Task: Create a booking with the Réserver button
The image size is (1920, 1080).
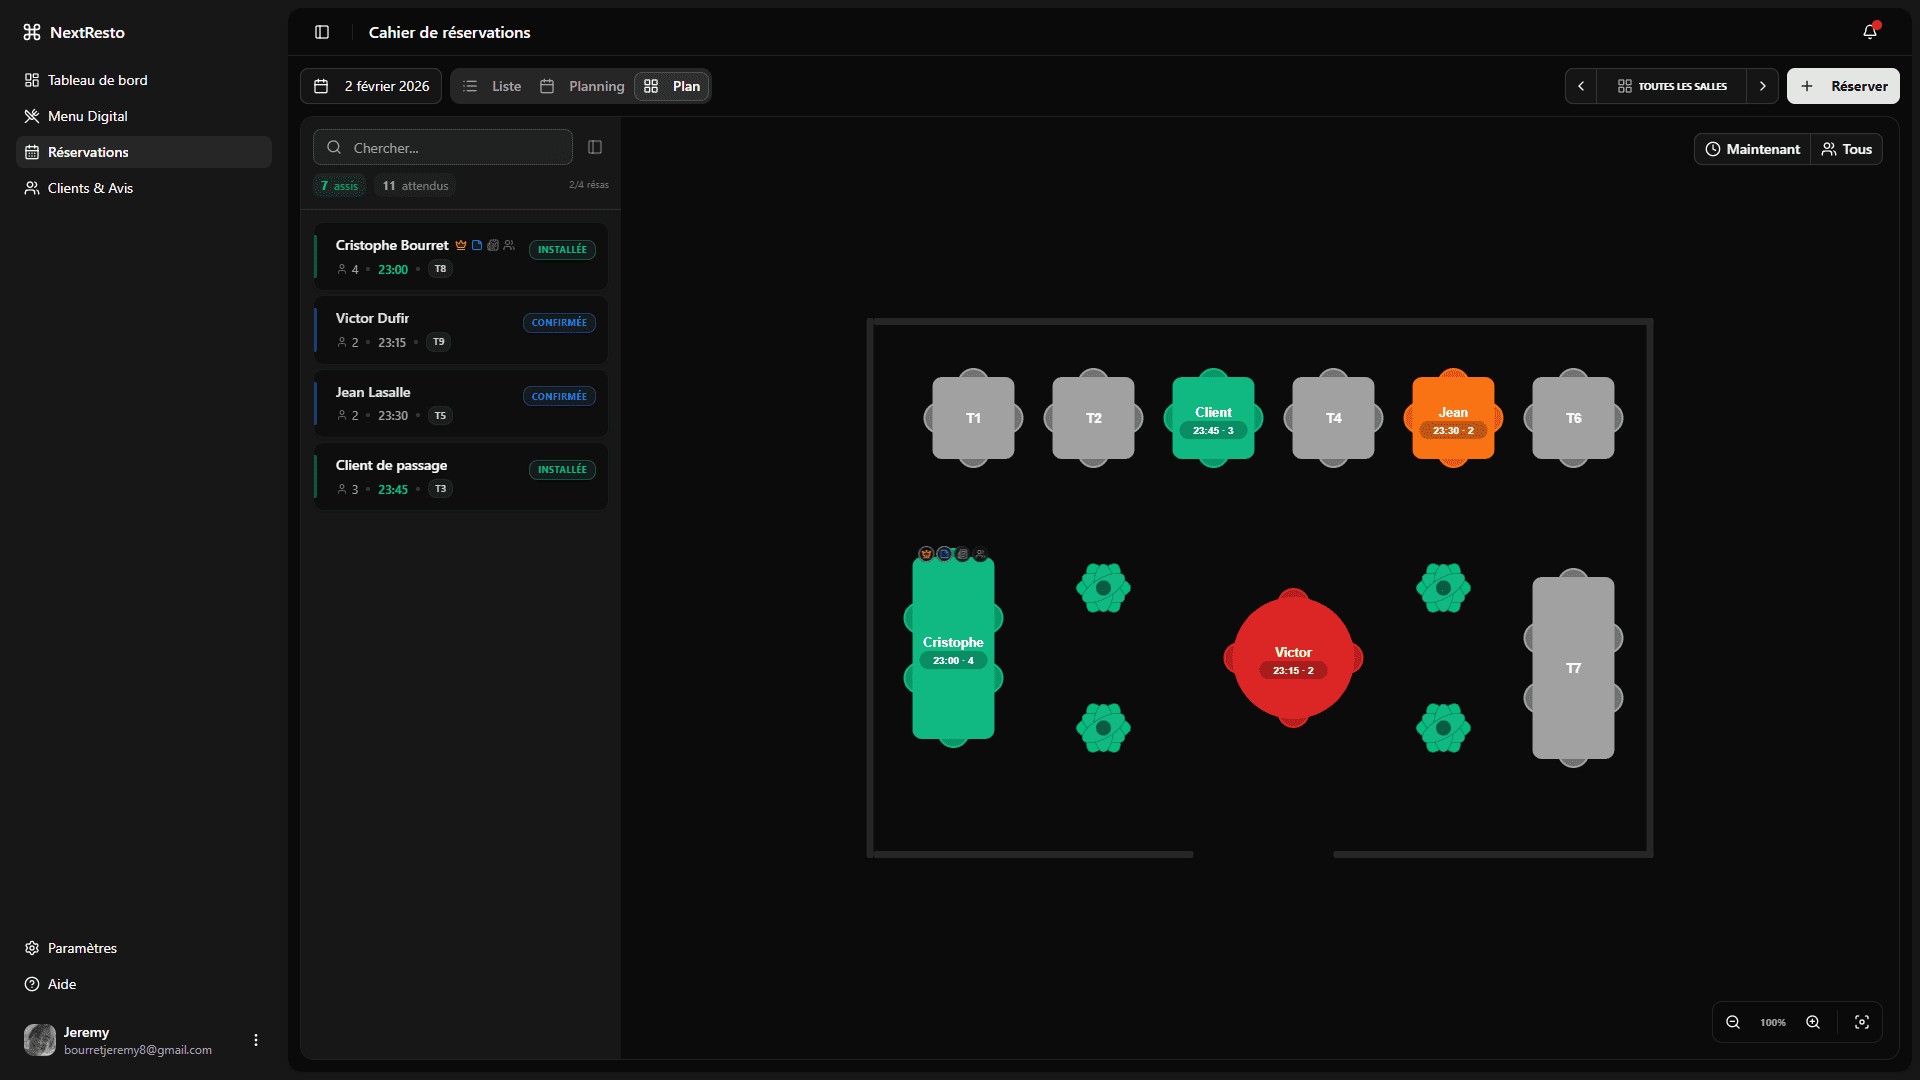Action: pos(1843,86)
